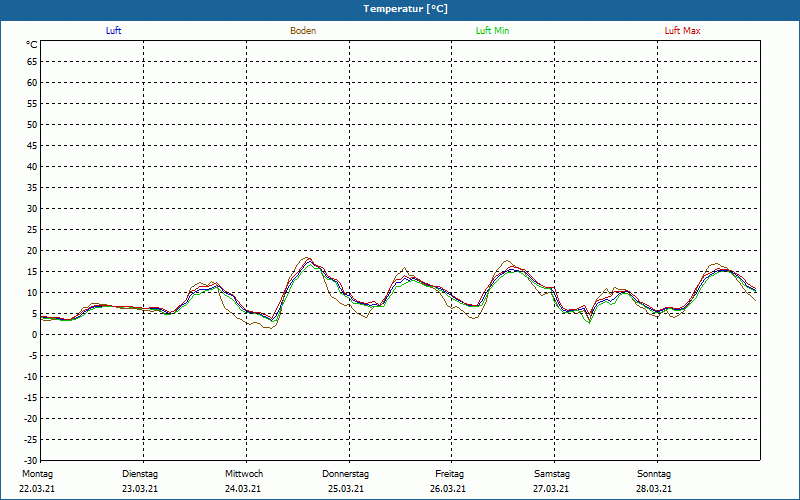Click the 'Montag' day label
This screenshot has width=800, height=500.
coord(37,474)
